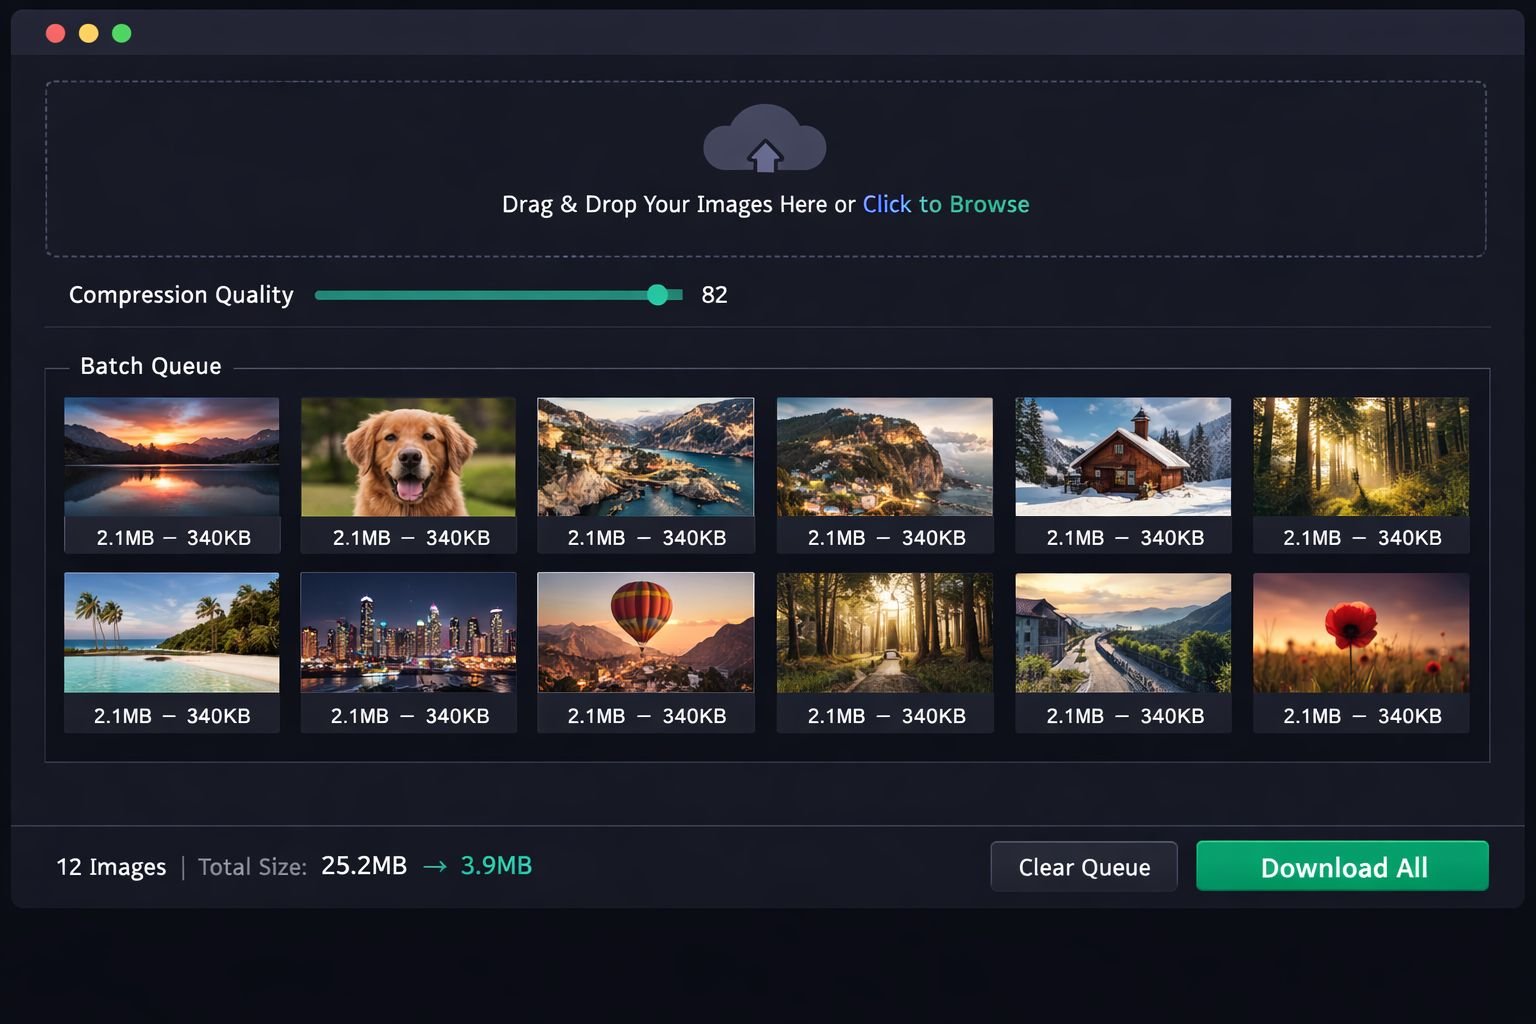Image resolution: width=1536 pixels, height=1024 pixels.
Task: Select the hot air balloon thumbnail
Action: (646, 632)
